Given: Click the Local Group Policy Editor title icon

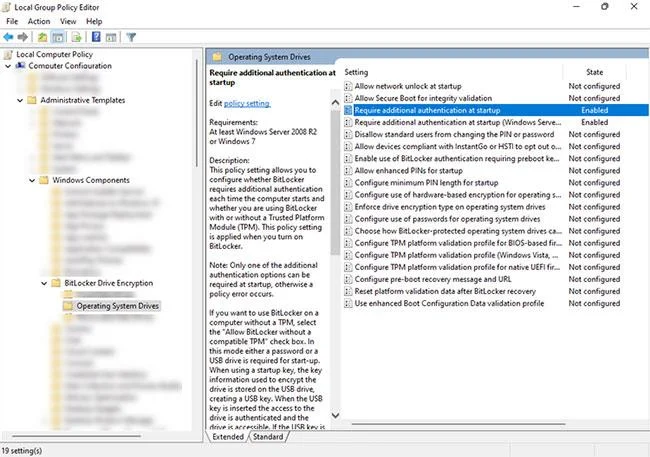Looking at the screenshot, I should pos(6,7).
